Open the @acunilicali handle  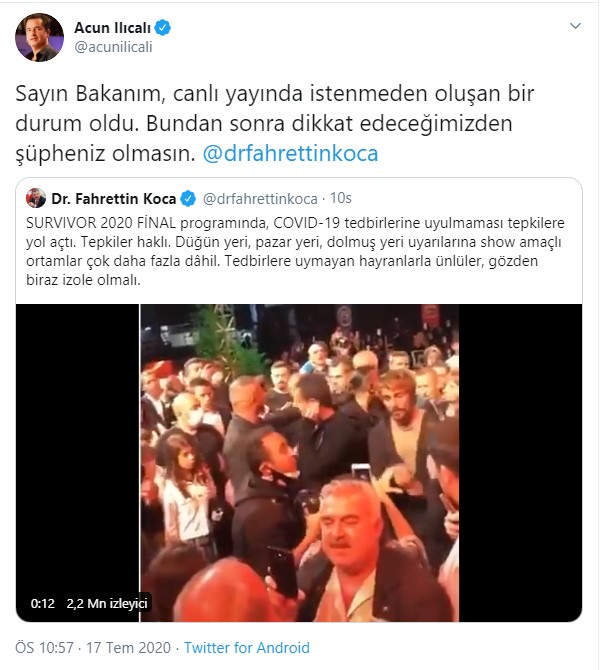click(x=113, y=47)
